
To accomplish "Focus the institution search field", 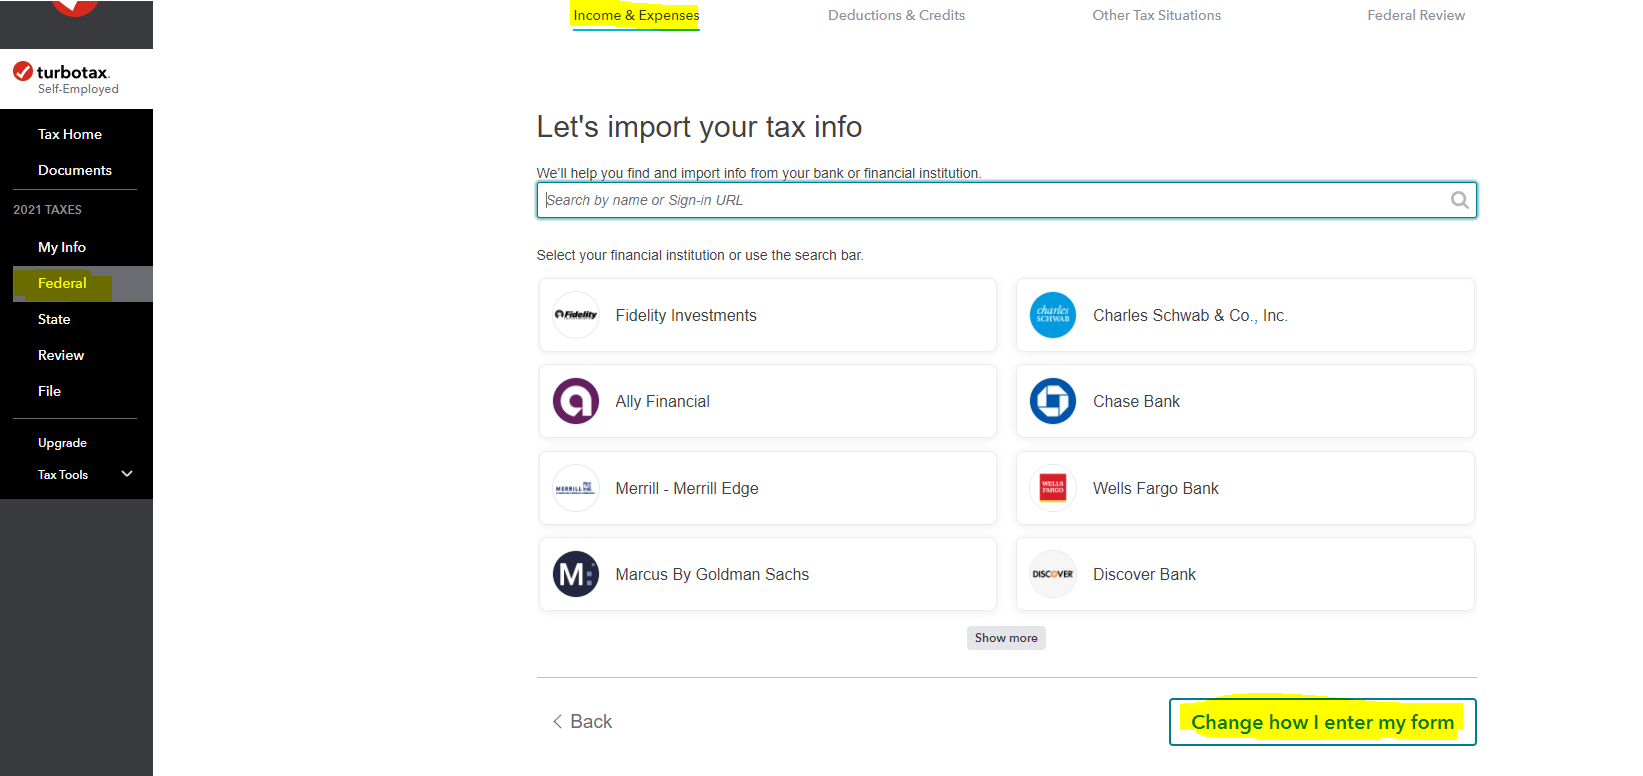I will point(1006,200).
